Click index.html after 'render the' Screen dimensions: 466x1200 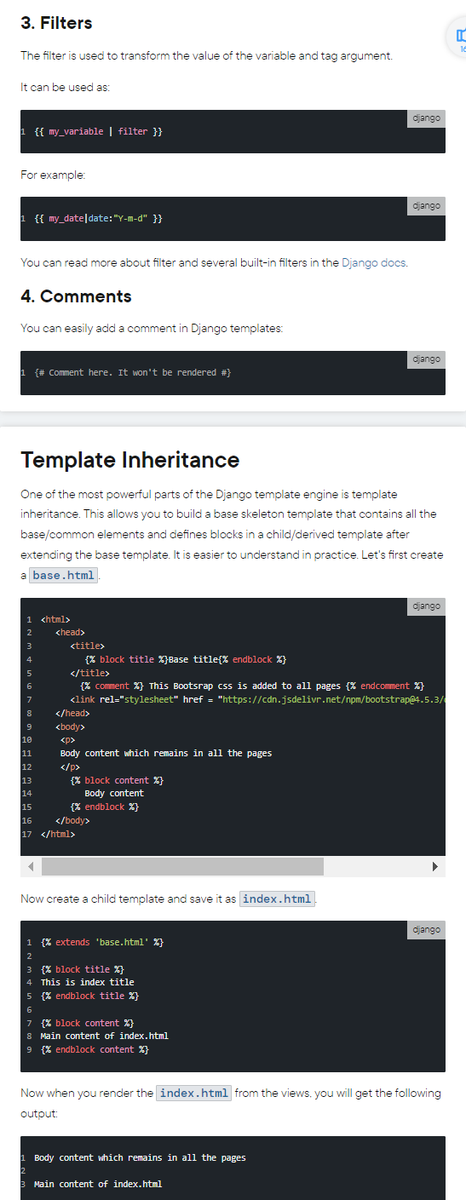coord(194,1092)
